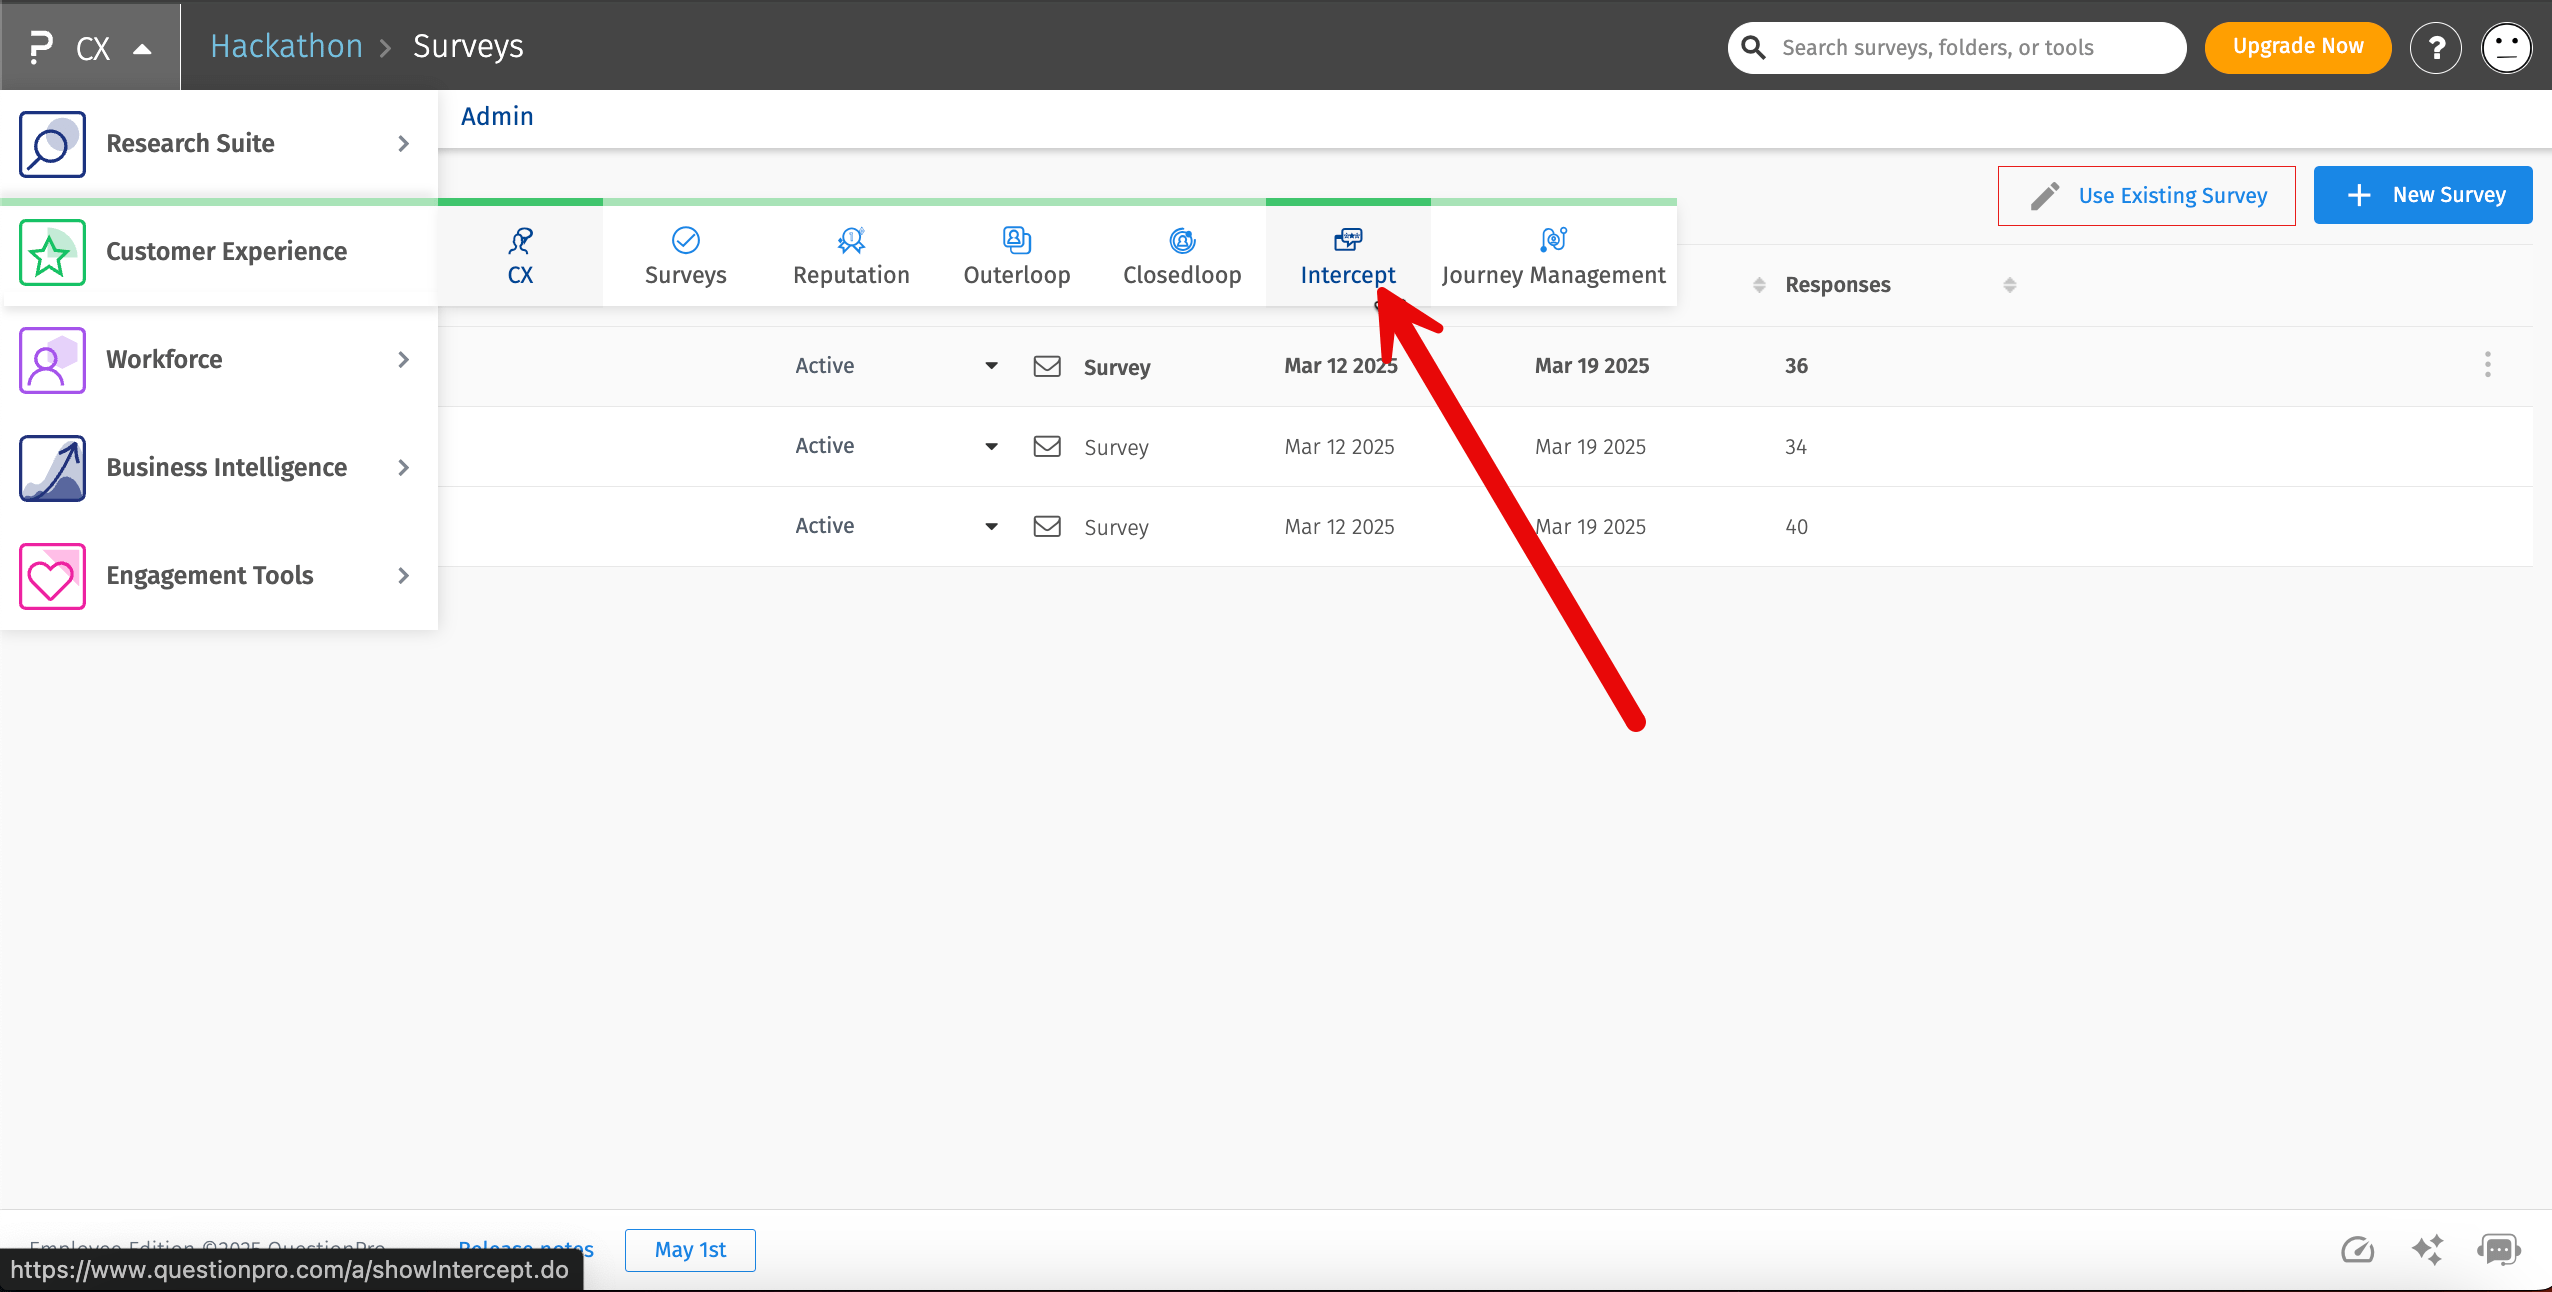Click the Business Intelligence chart icon
Screen dimensions: 2552x1292
pyautogui.click(x=52, y=468)
